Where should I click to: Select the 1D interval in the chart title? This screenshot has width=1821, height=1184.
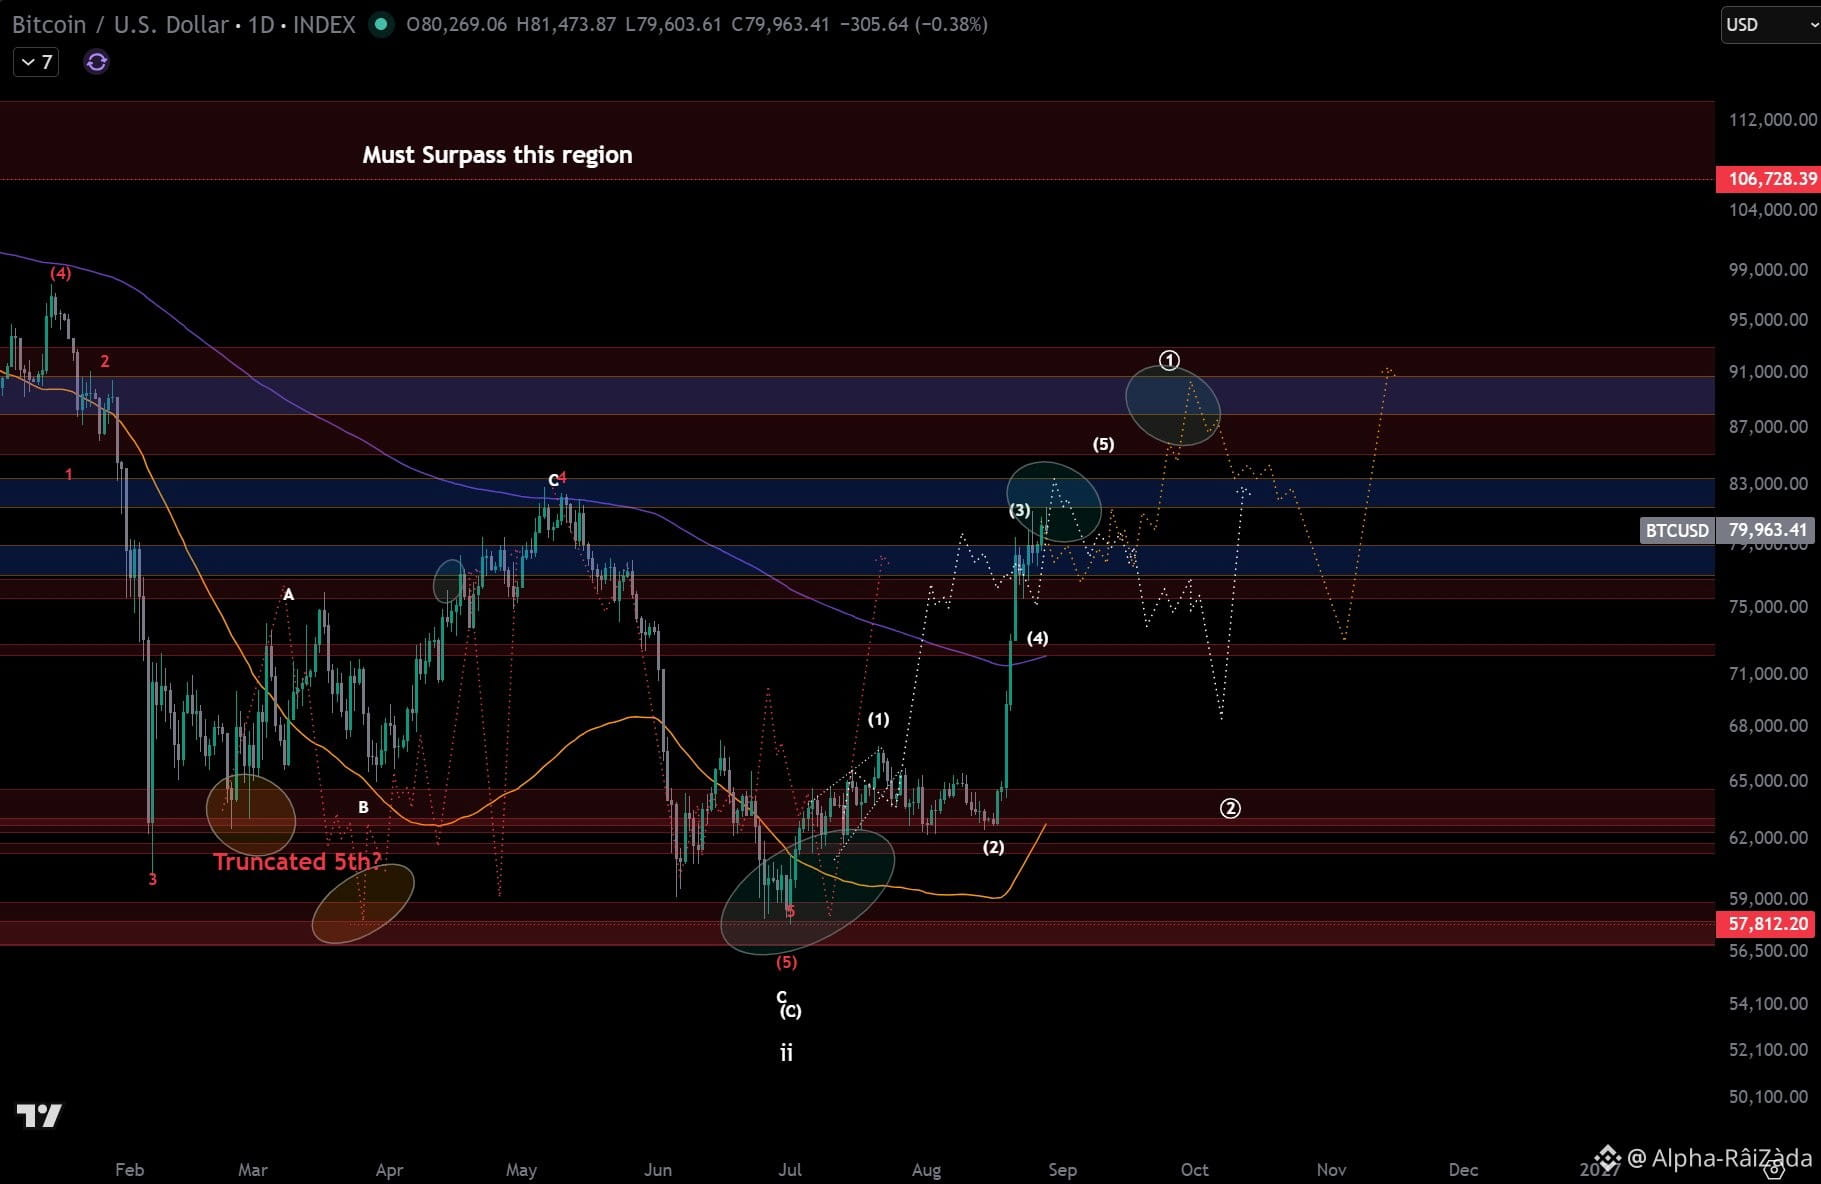tap(261, 24)
